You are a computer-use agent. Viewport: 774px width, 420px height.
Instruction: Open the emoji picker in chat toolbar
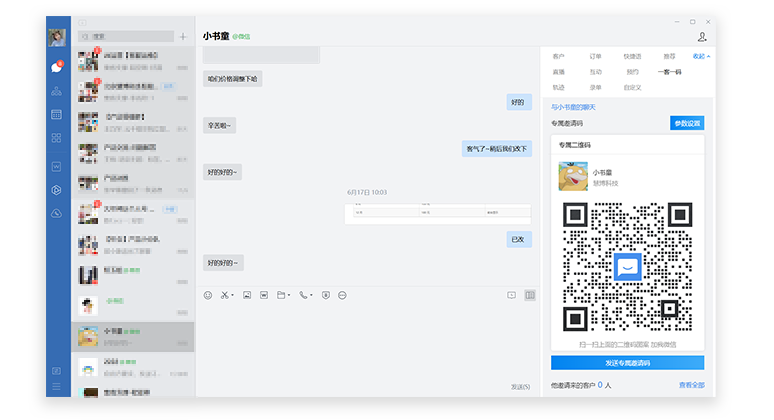tap(208, 295)
